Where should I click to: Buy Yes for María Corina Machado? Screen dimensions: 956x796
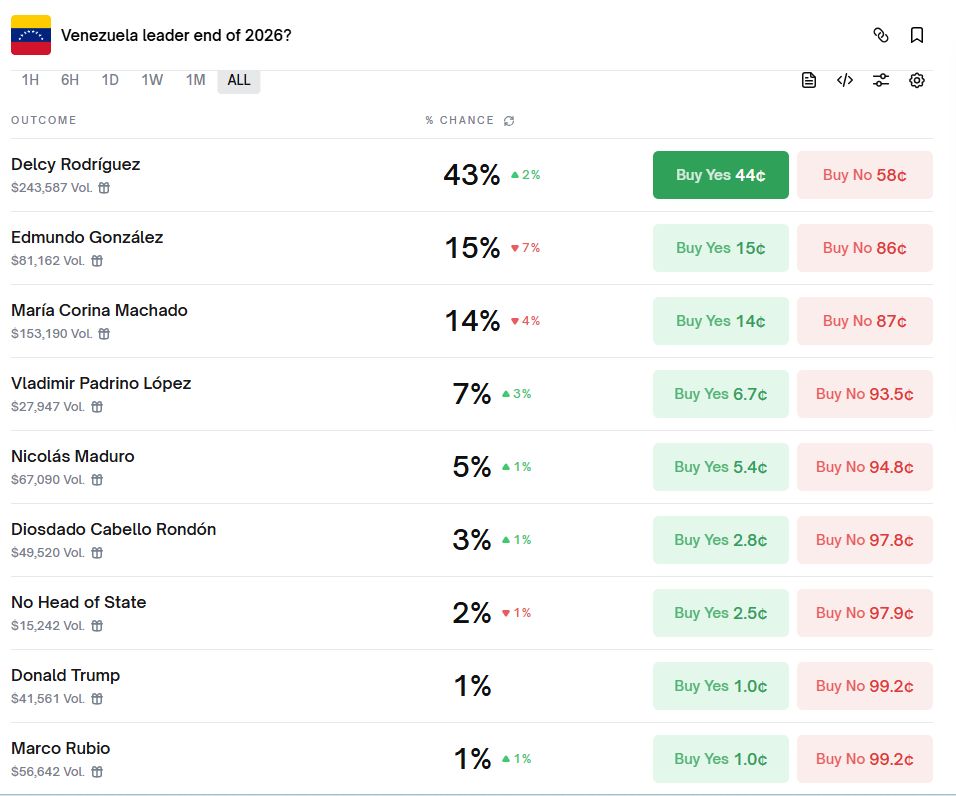coord(720,321)
